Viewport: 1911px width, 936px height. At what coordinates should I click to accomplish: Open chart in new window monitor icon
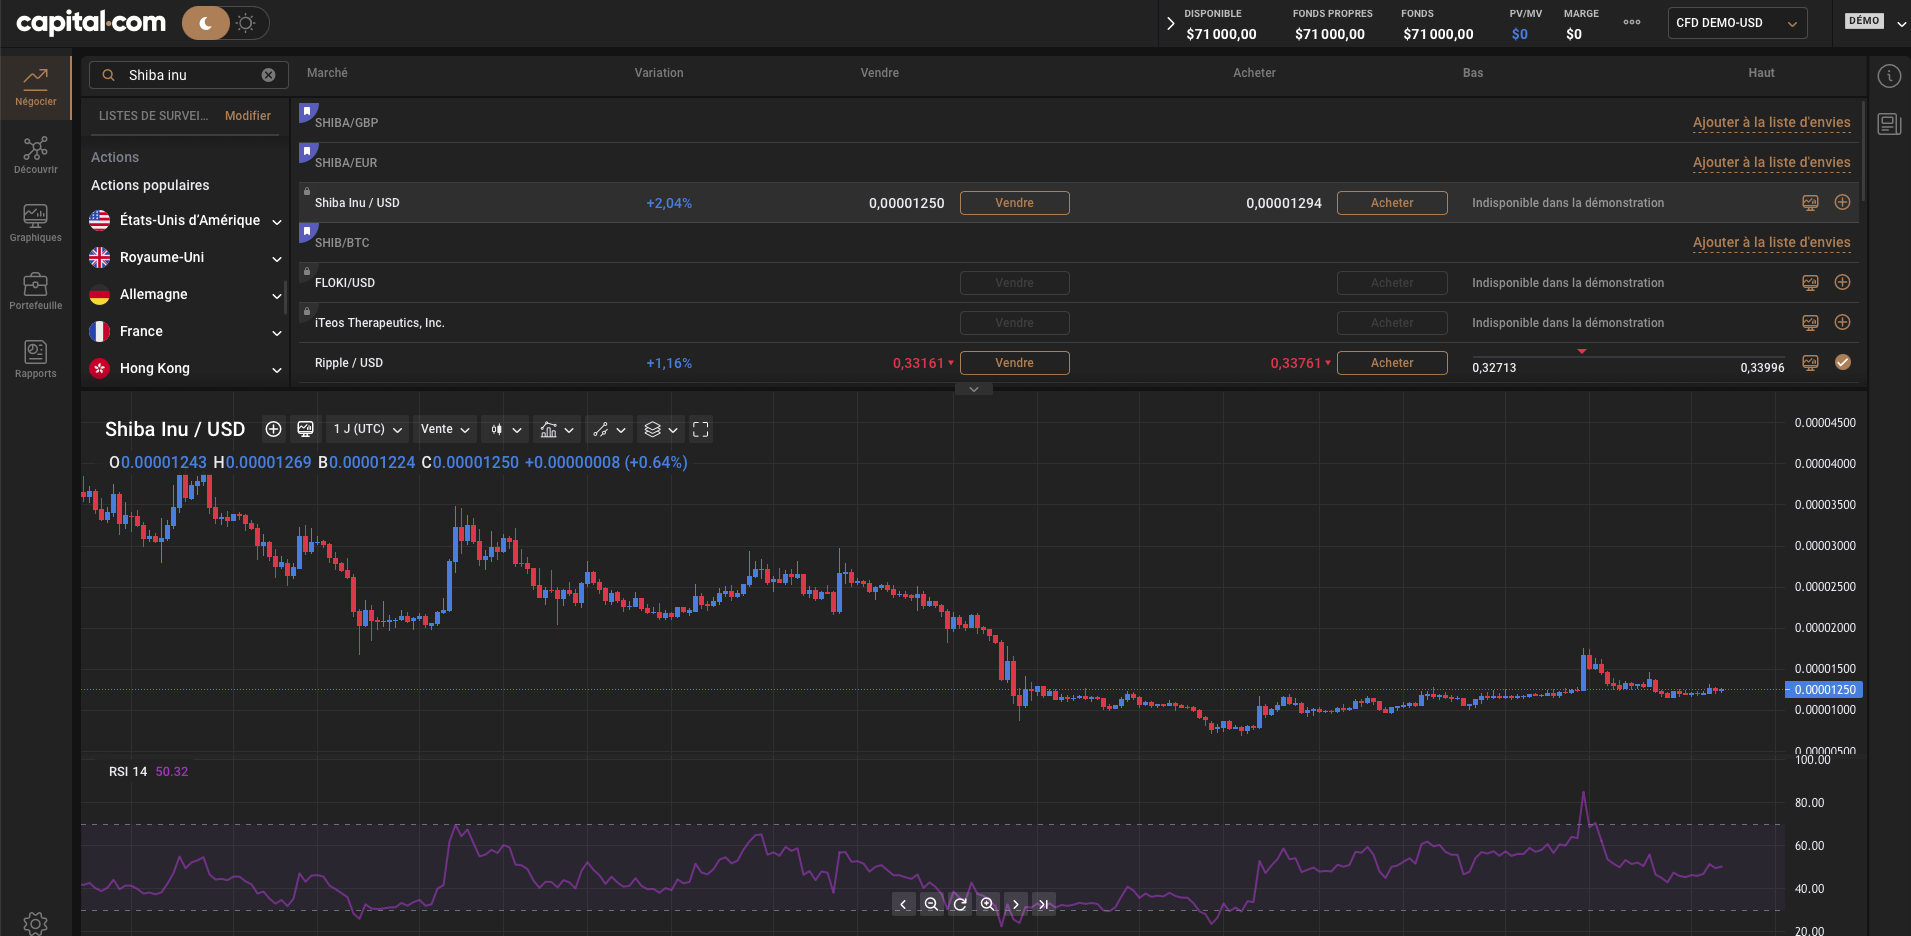coord(306,429)
